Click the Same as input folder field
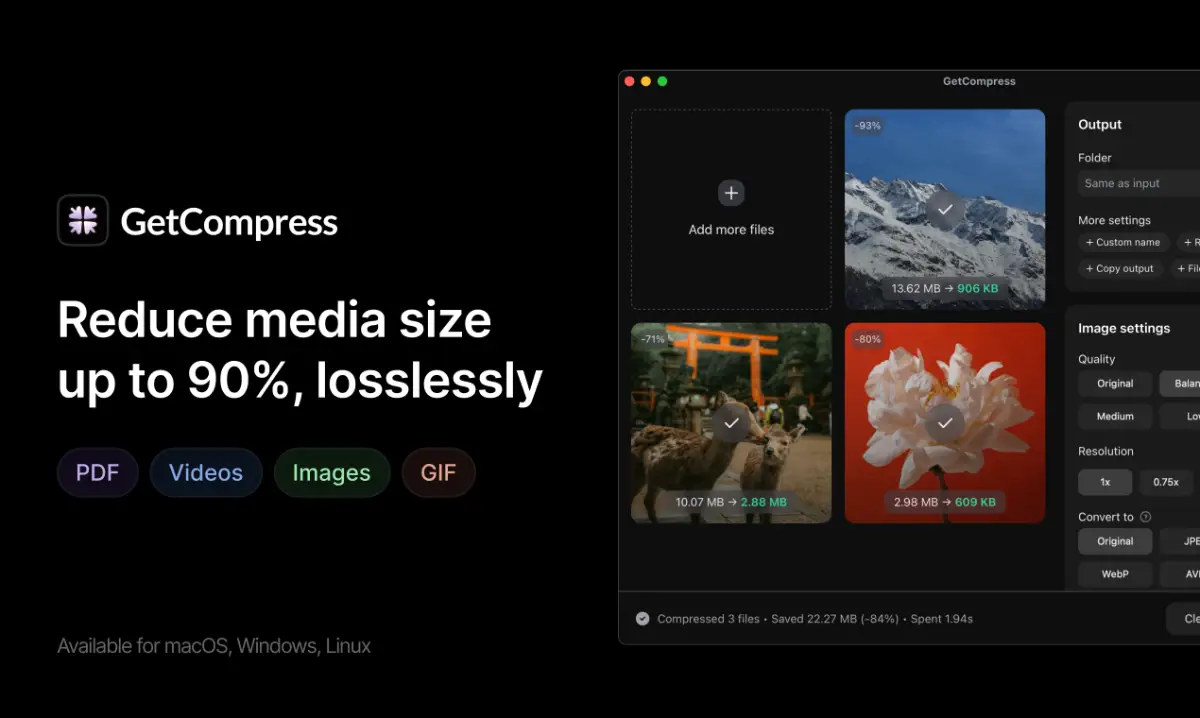 coord(1139,183)
